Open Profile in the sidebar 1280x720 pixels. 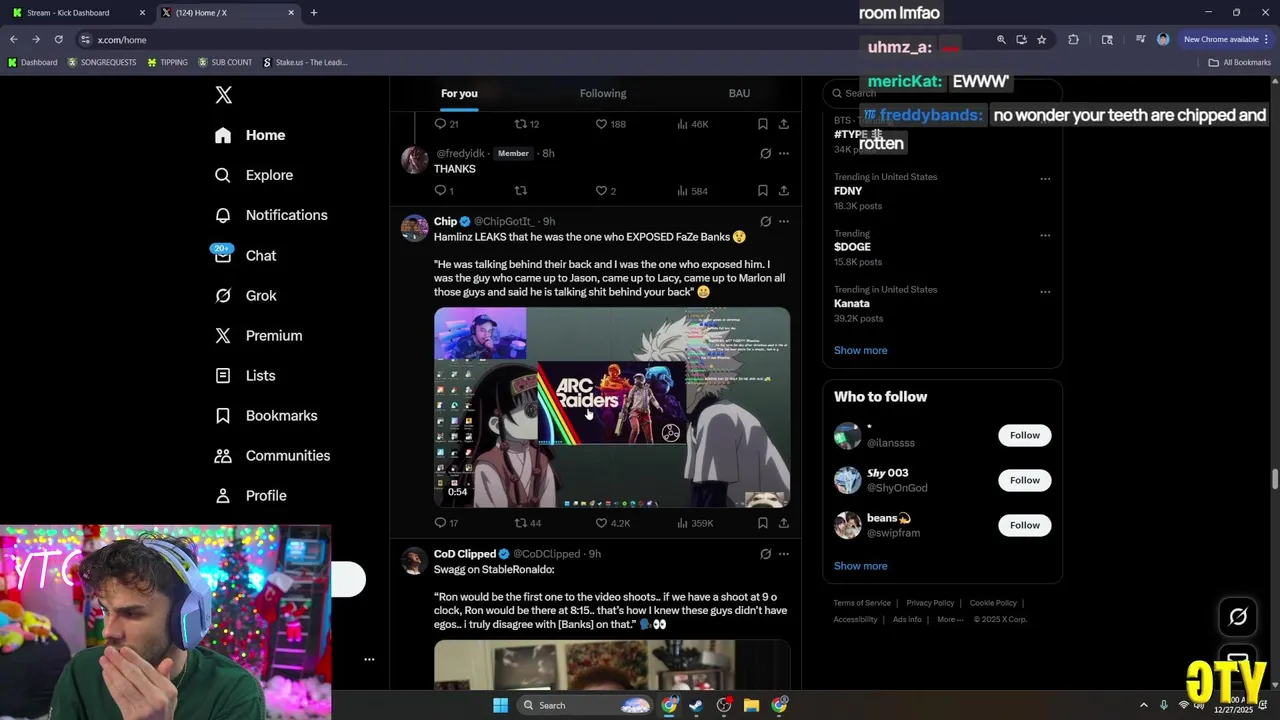[x=251, y=495]
